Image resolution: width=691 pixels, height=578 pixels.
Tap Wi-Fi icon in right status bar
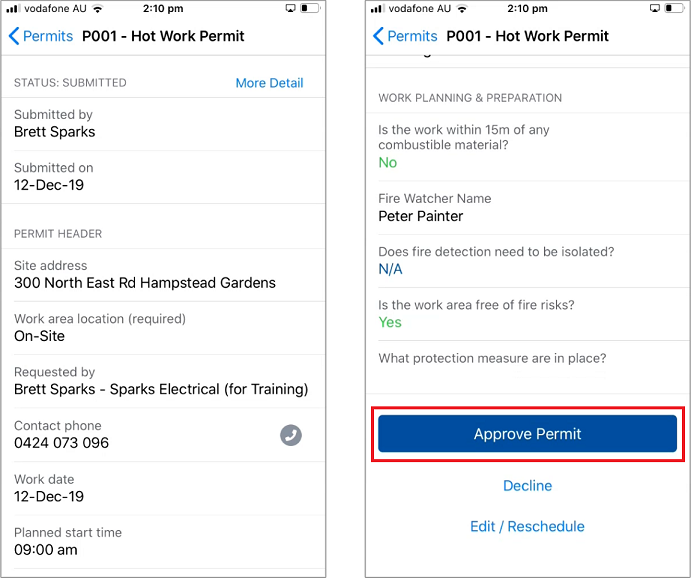pos(462,8)
